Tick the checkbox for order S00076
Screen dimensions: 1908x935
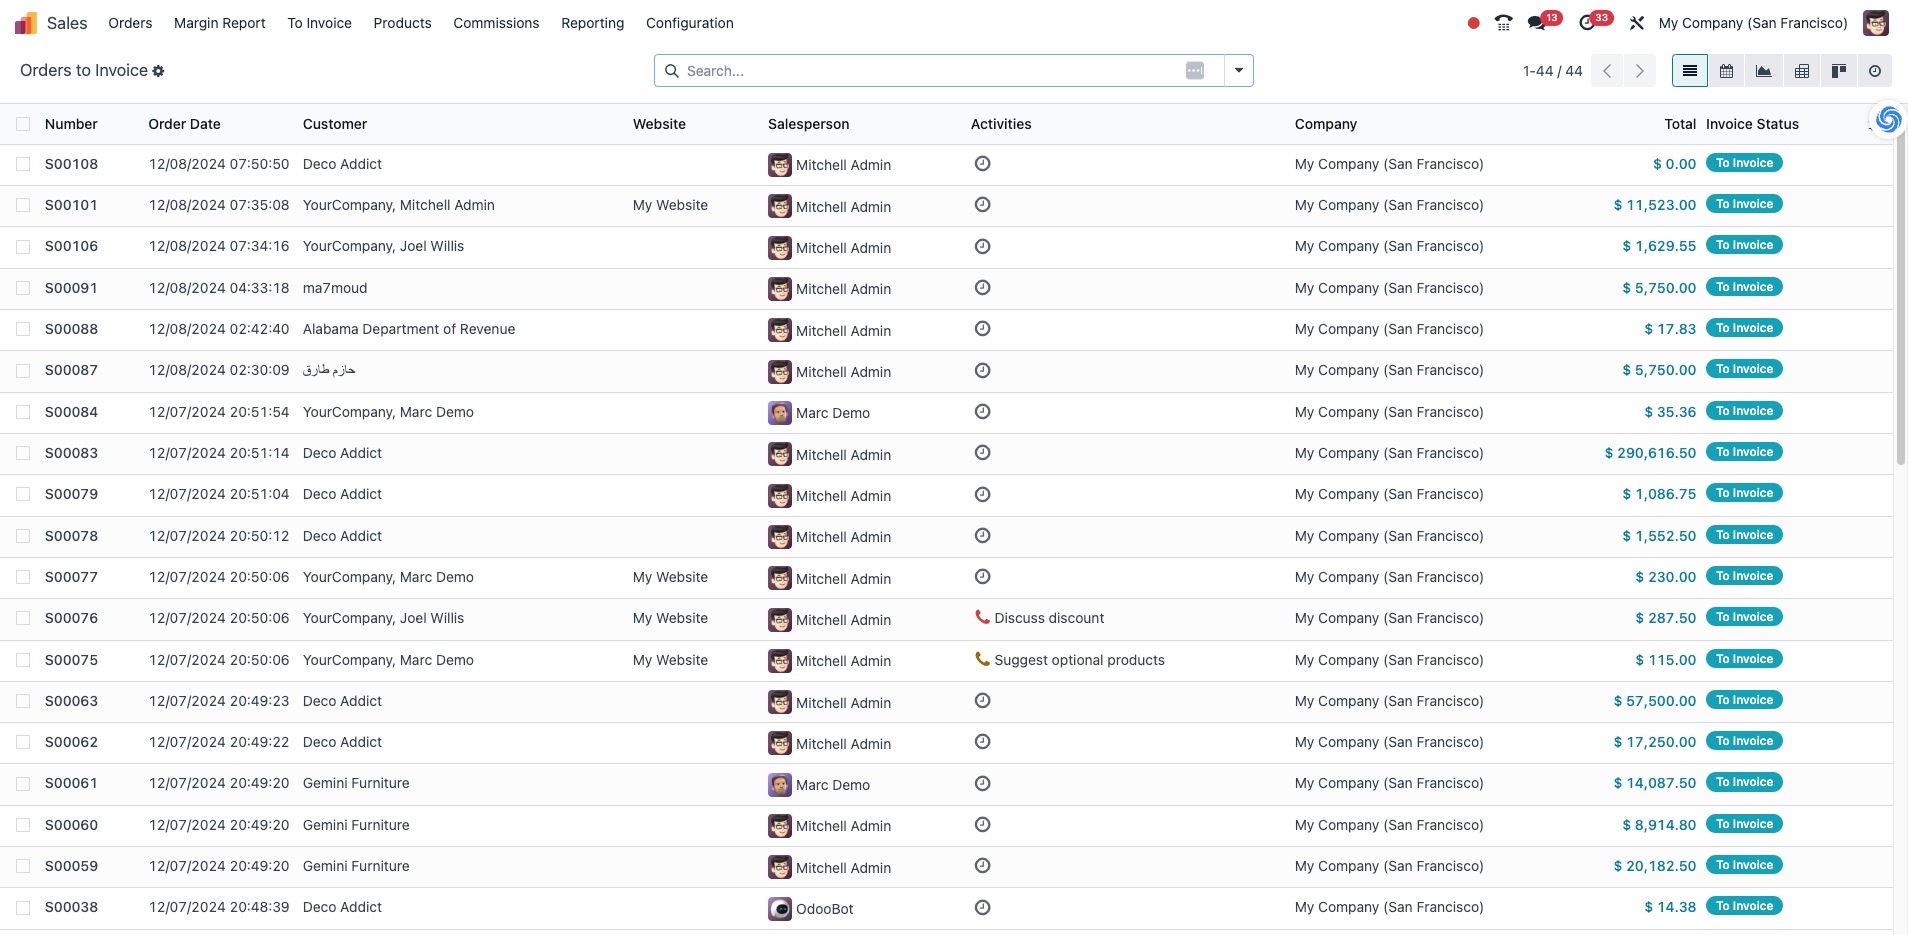(23, 618)
